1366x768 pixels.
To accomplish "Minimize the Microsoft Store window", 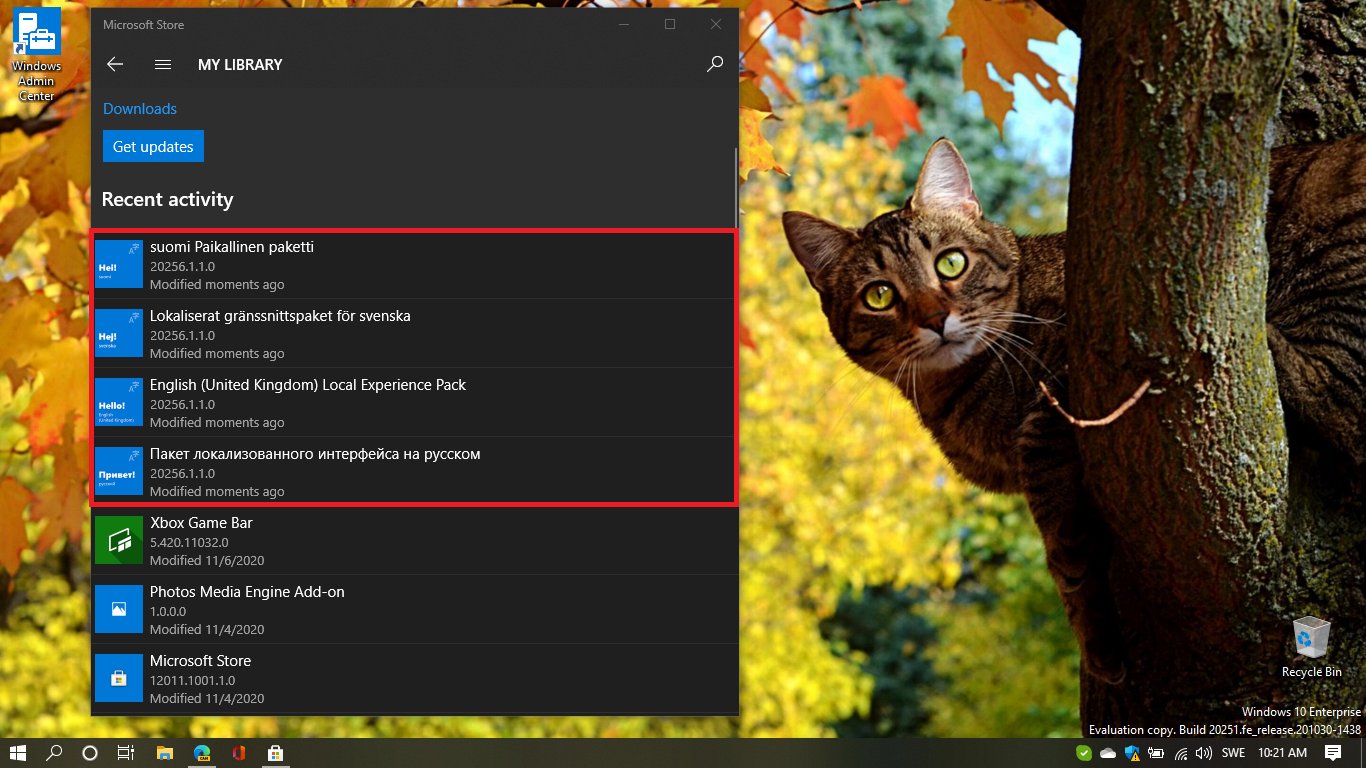I will (x=625, y=24).
